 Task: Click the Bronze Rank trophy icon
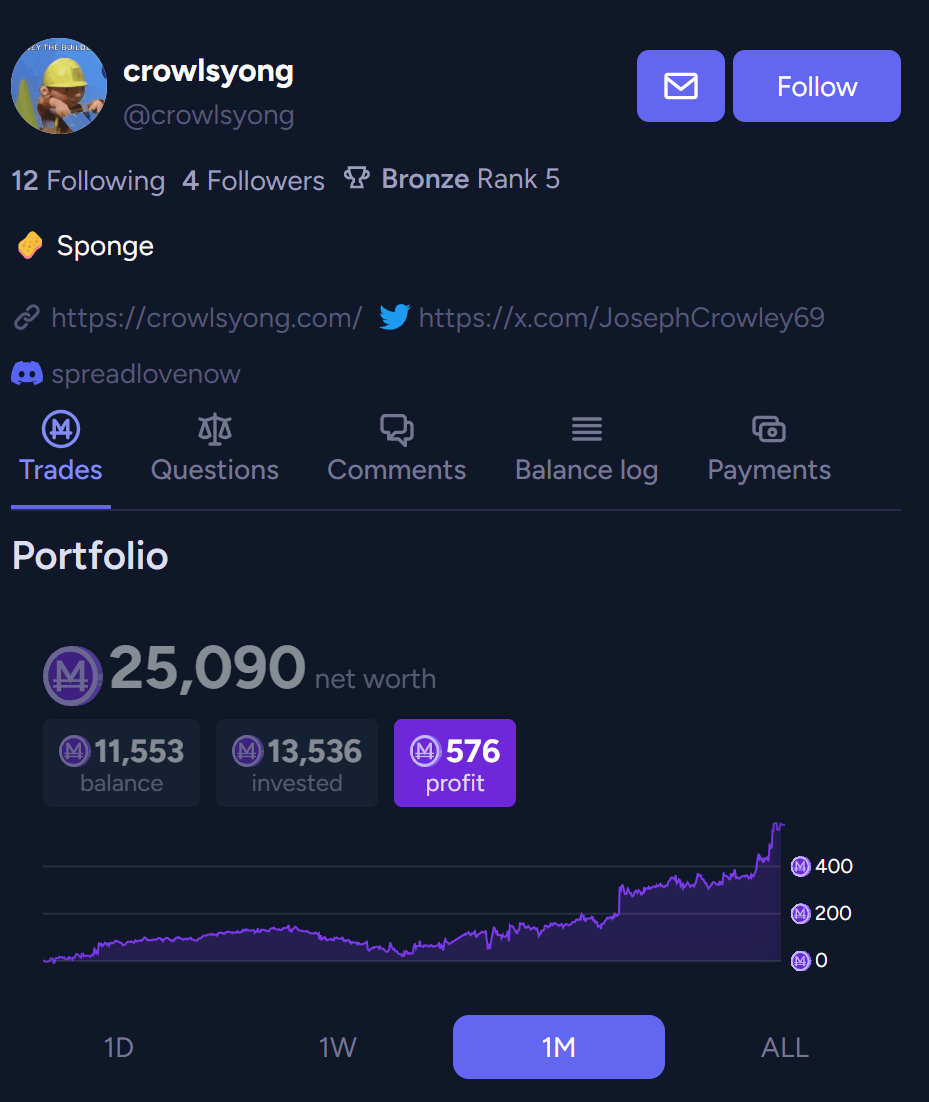point(356,179)
